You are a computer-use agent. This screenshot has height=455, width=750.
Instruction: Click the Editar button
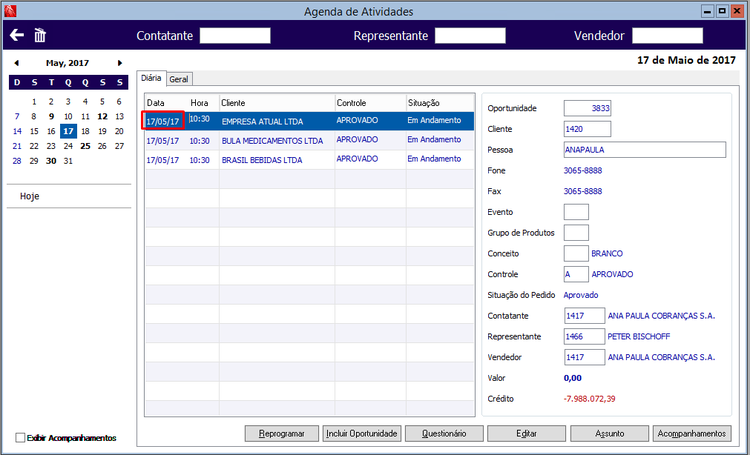[x=526, y=433]
